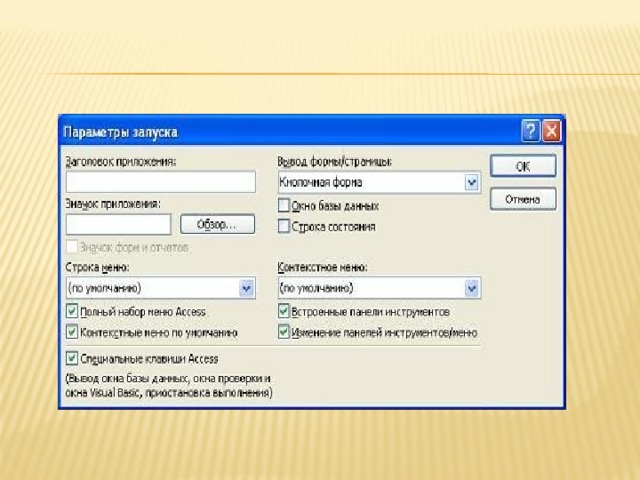The width and height of the screenshot is (640, 480).
Task: Disable Контекстные меню по умолчанию checkbox
Action: 72,332
